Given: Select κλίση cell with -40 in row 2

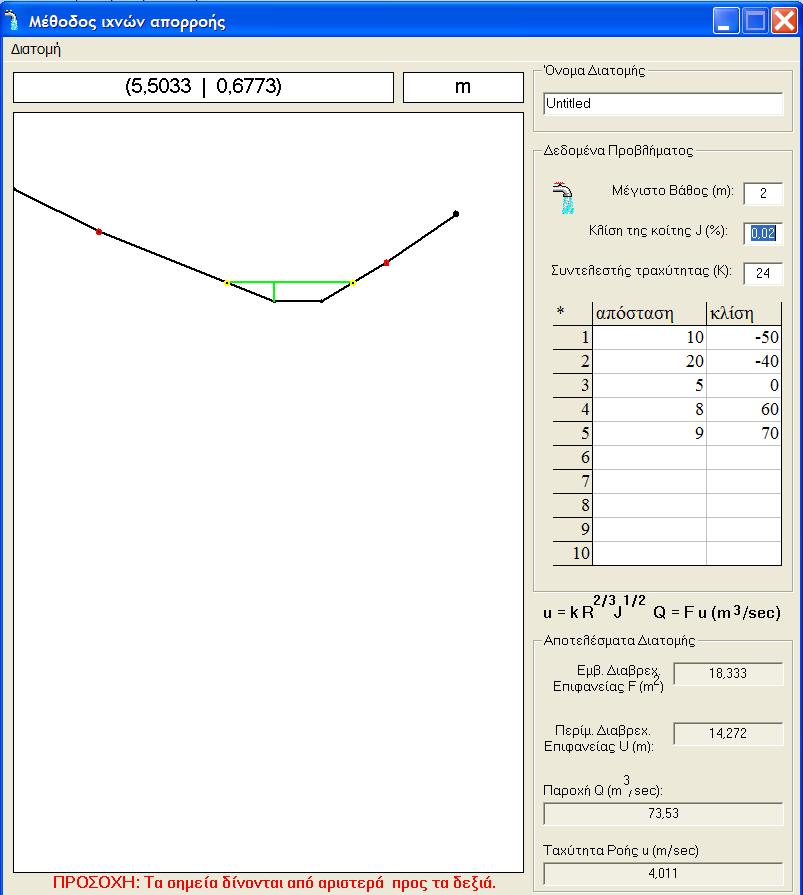Looking at the screenshot, I should click(744, 361).
